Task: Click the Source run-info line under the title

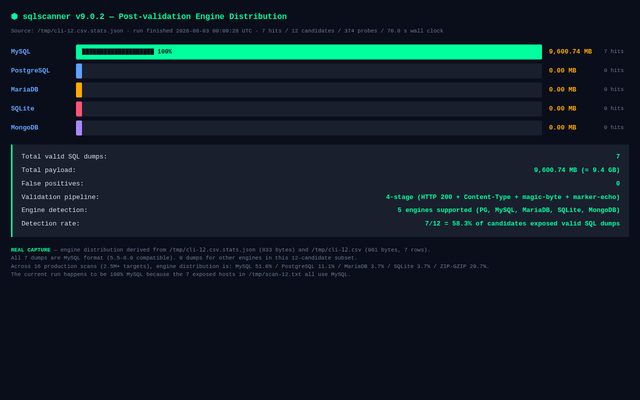Action: click(227, 31)
